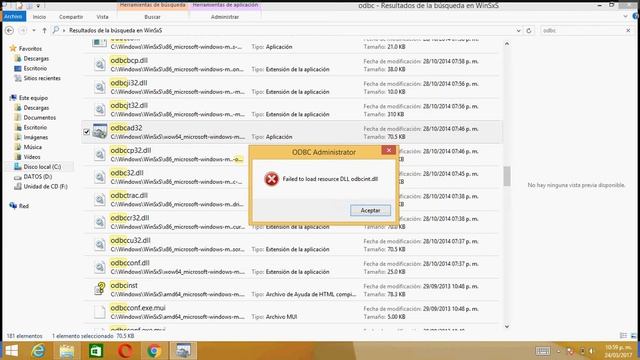This screenshot has width=640, height=360.
Task: Switch to large icons view in status bar
Action: (x=633, y=336)
